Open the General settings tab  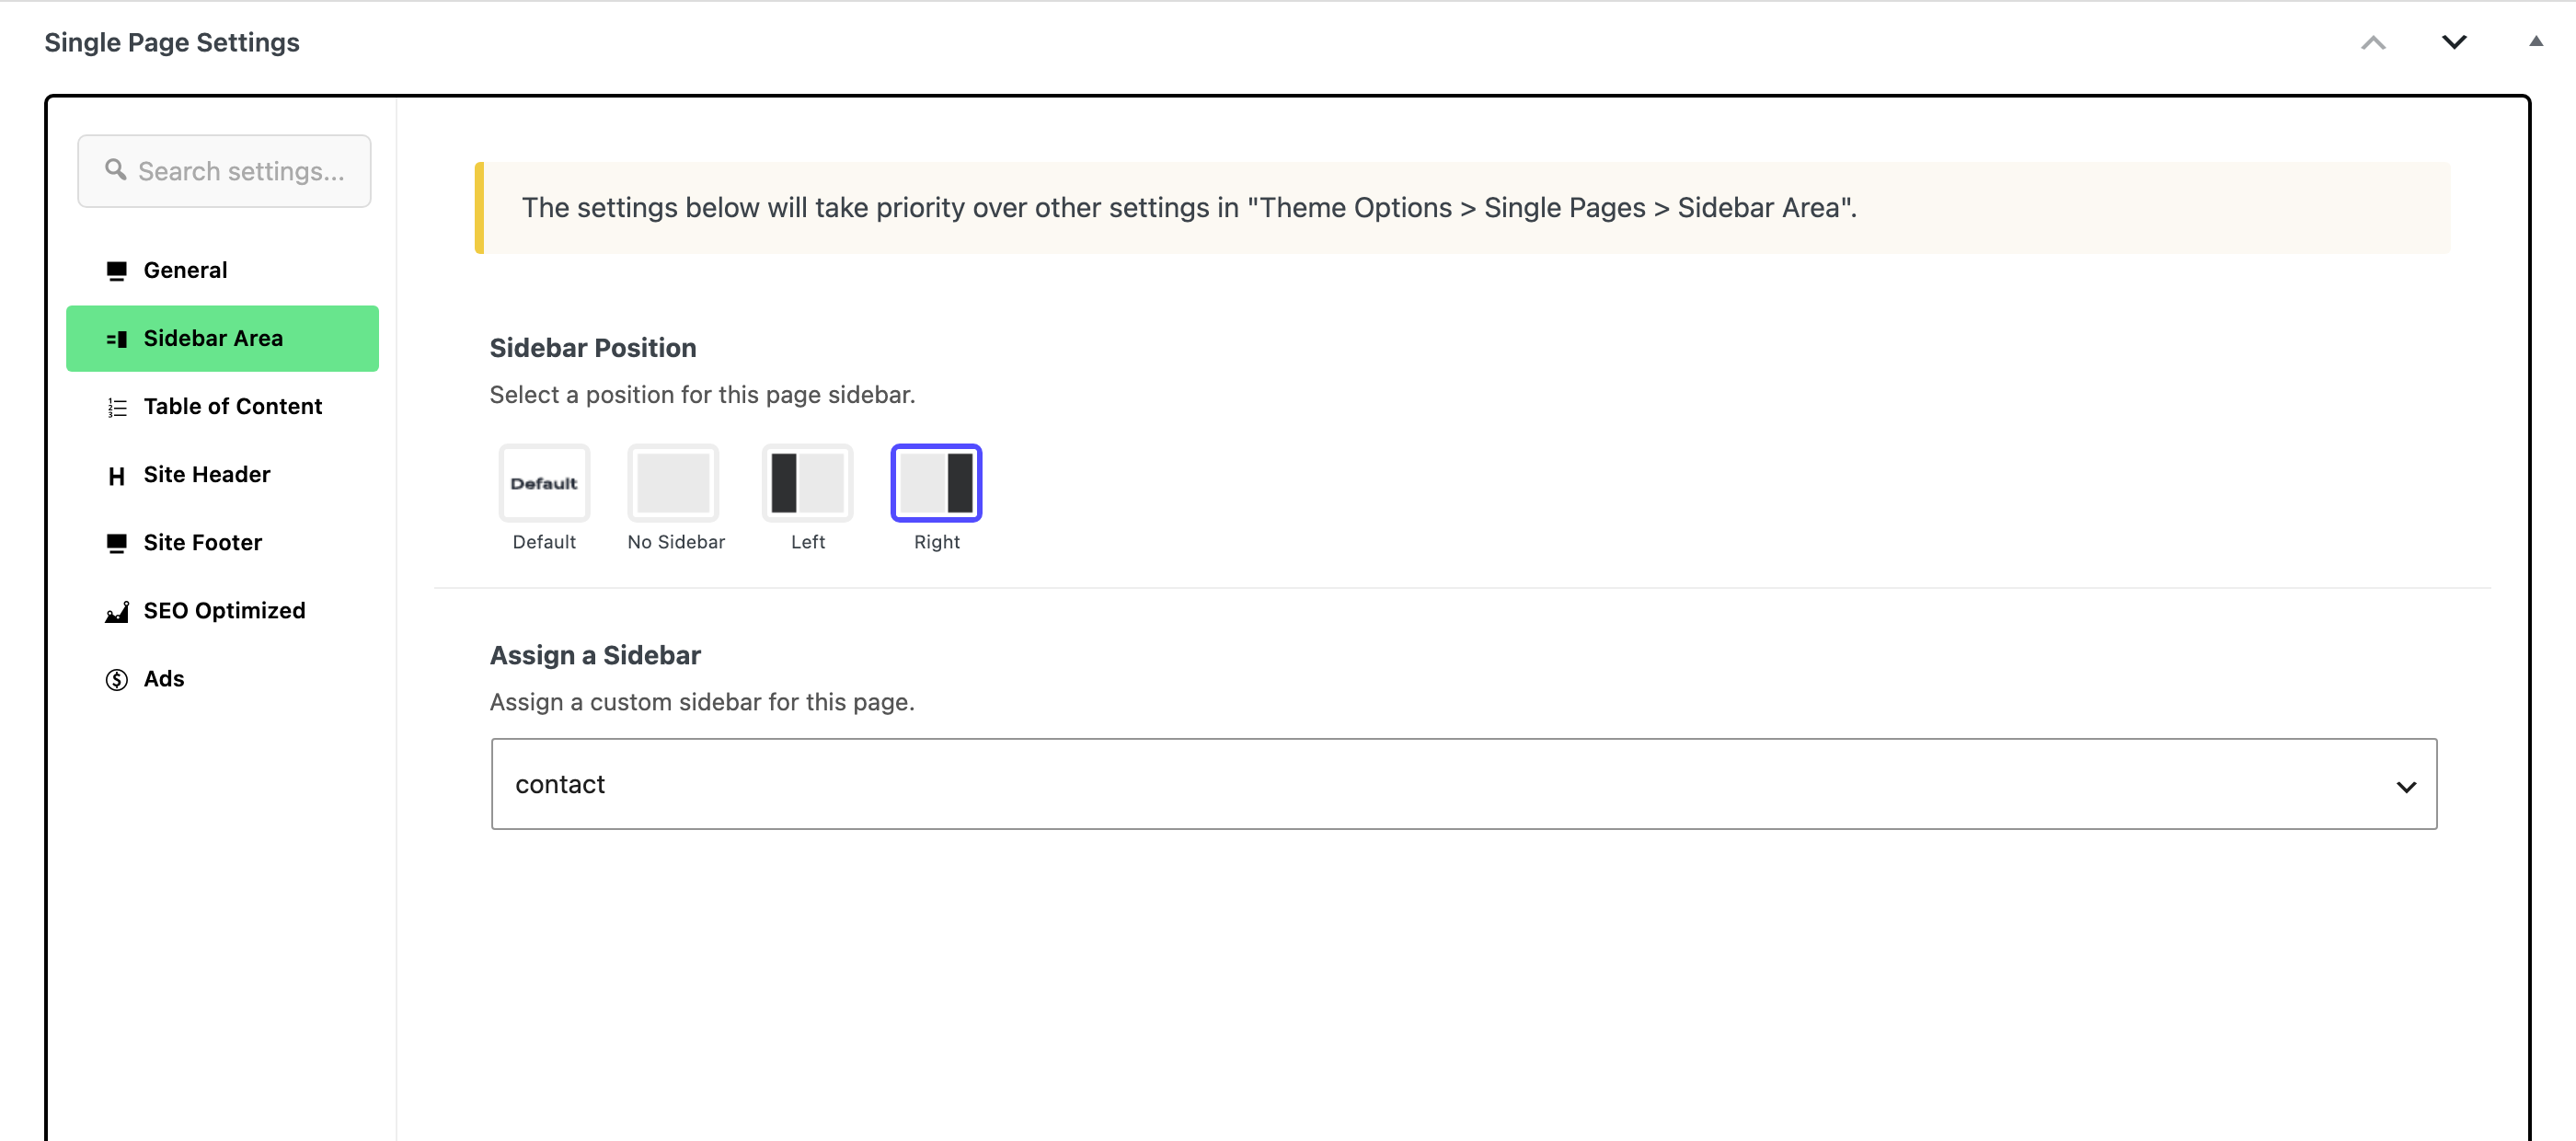coord(222,270)
